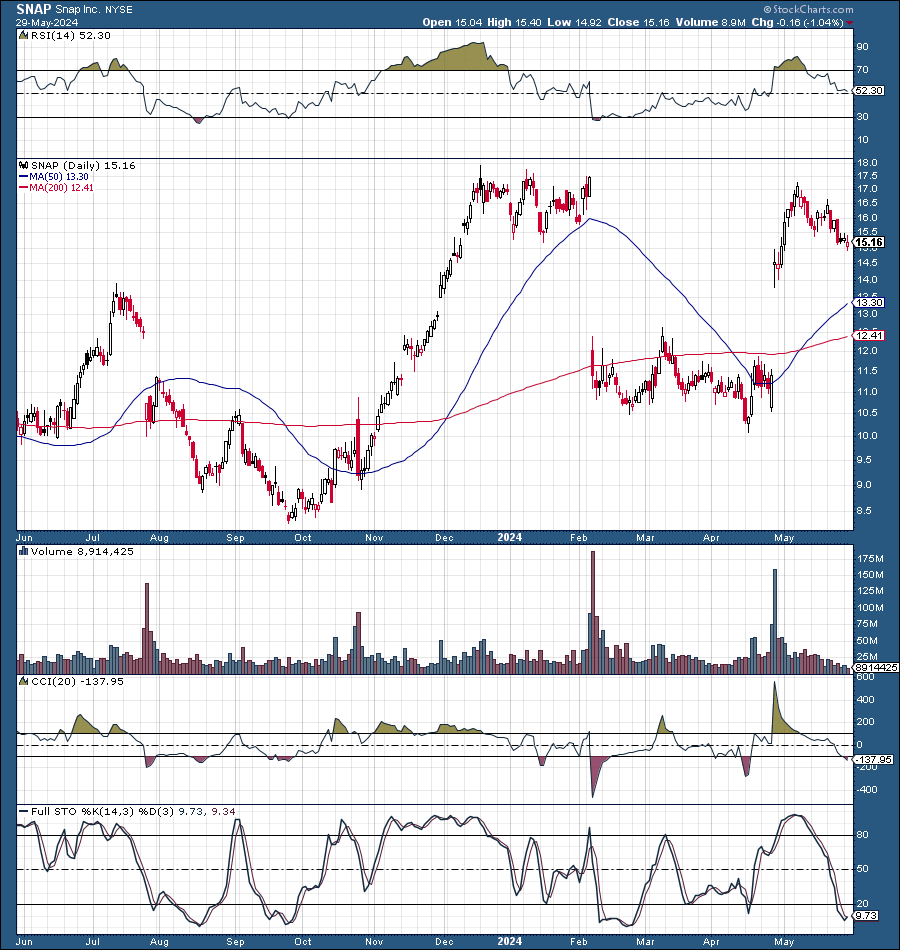Click the 13.30 MA(50) tag on price axis
This screenshot has height=950, width=900.
click(x=869, y=302)
